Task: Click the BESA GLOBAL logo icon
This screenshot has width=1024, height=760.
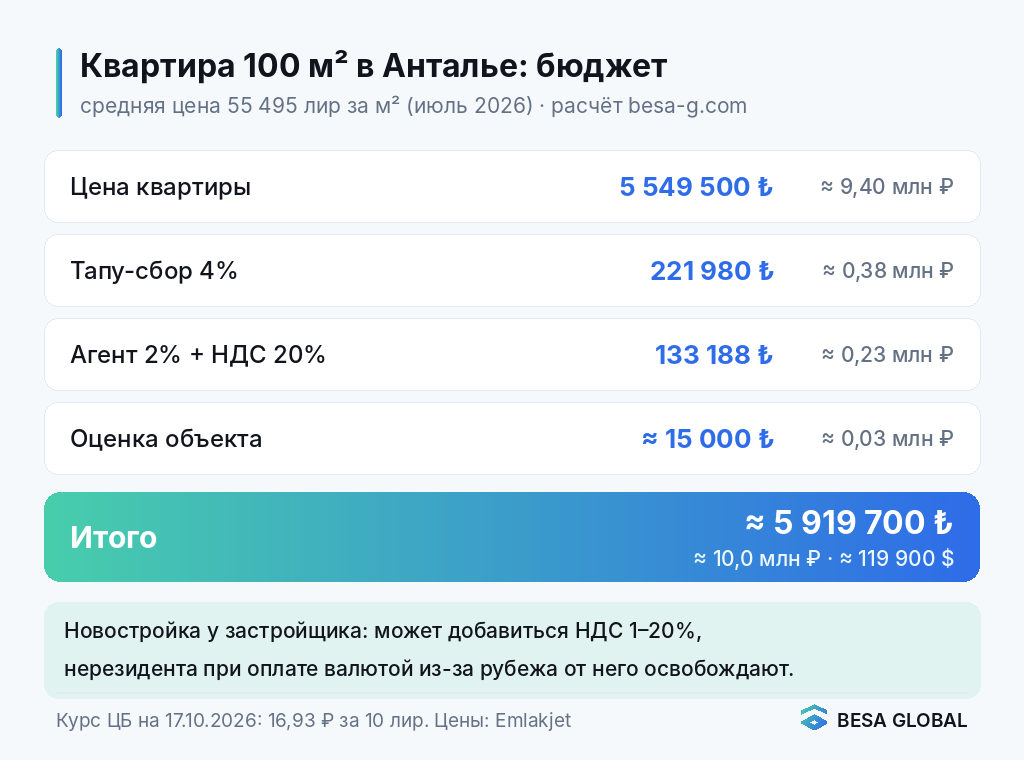Action: (x=814, y=718)
